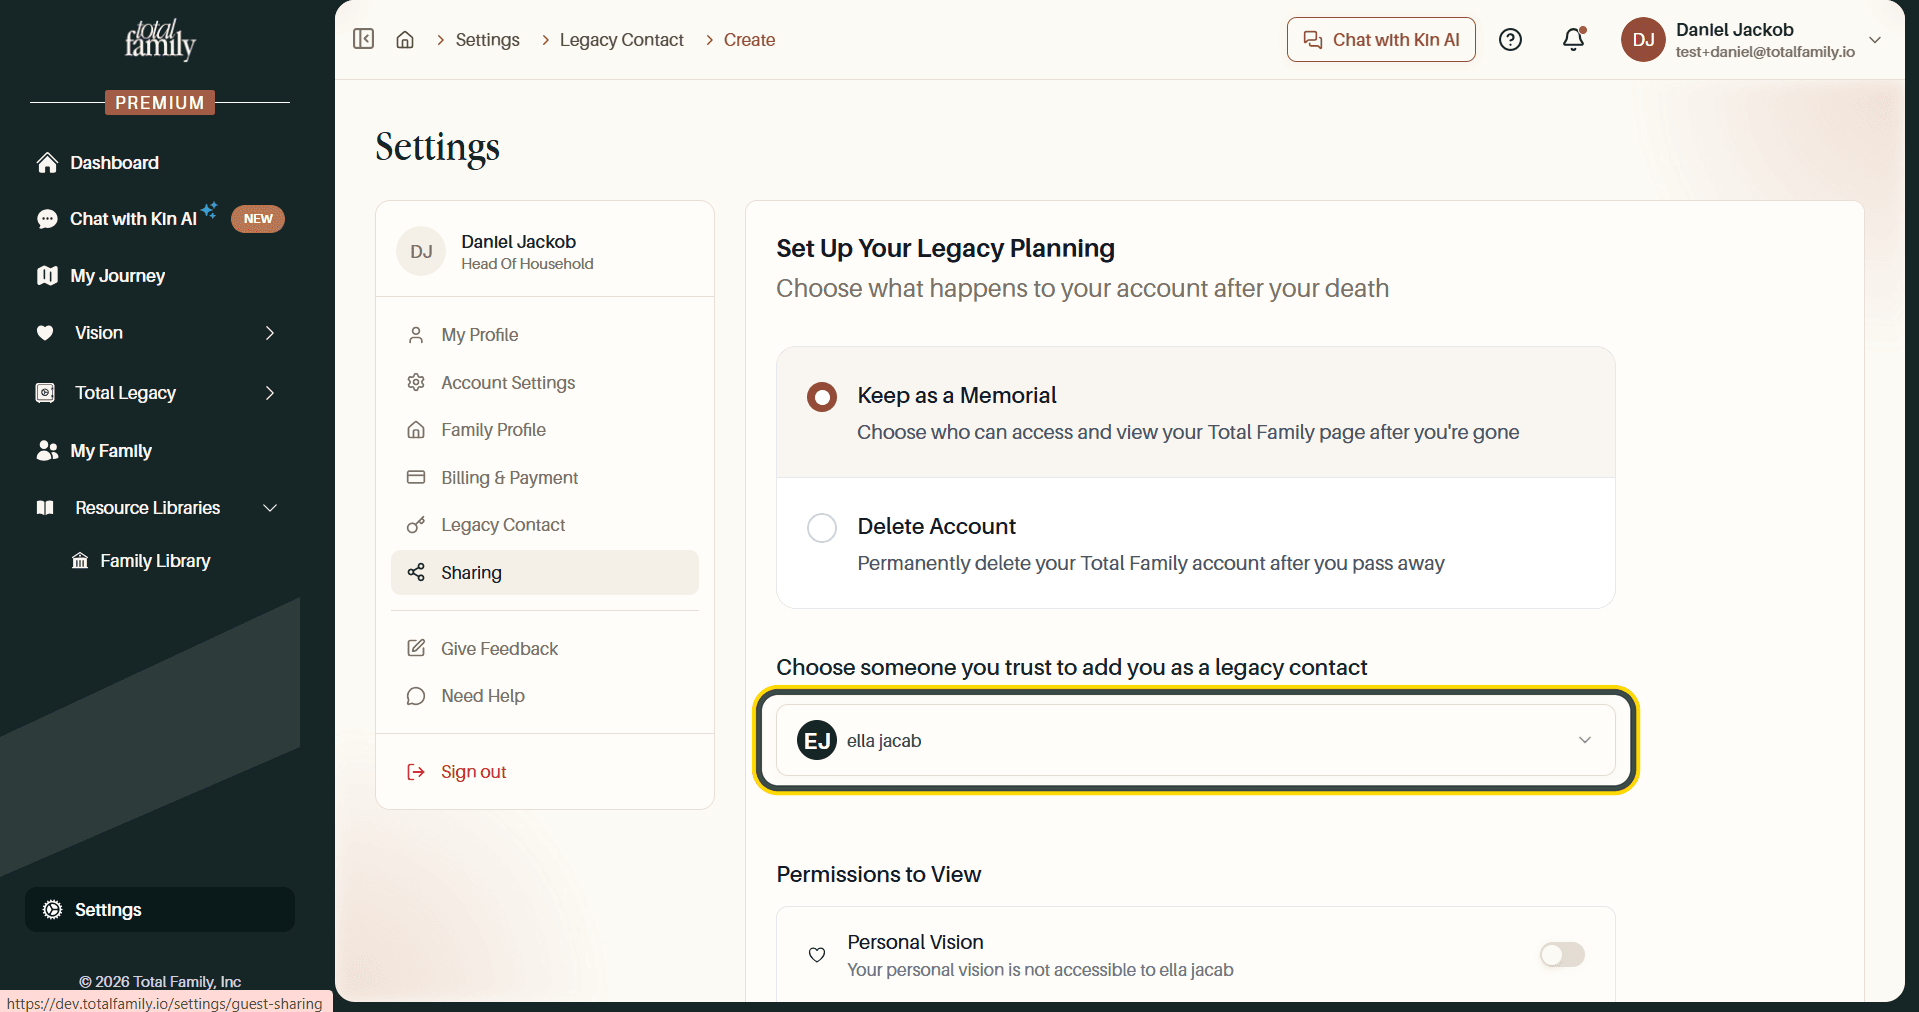Expand the Daniel Jackob account menu arrow
This screenshot has width=1919, height=1012.
[x=1875, y=40]
